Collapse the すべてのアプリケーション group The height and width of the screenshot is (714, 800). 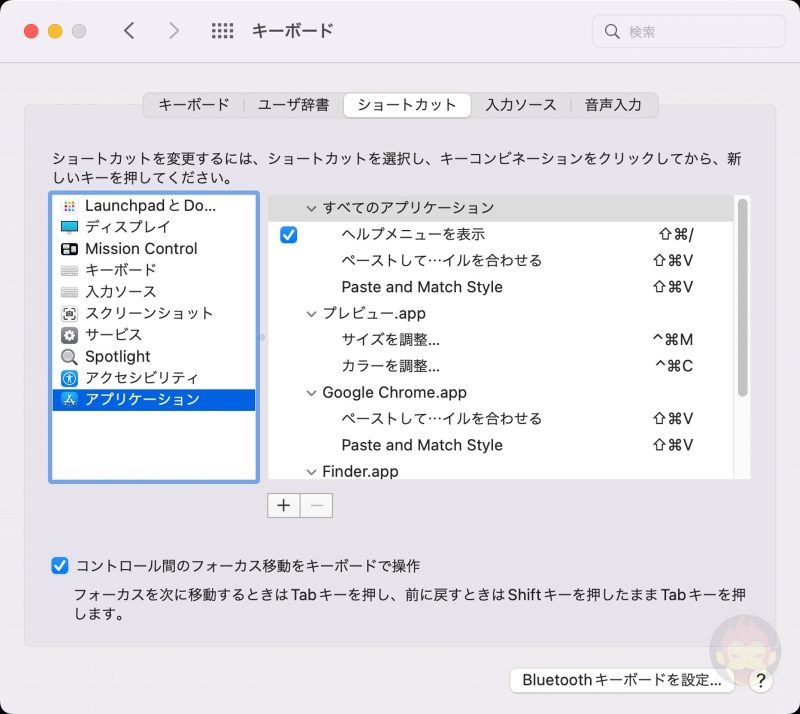tap(310, 208)
